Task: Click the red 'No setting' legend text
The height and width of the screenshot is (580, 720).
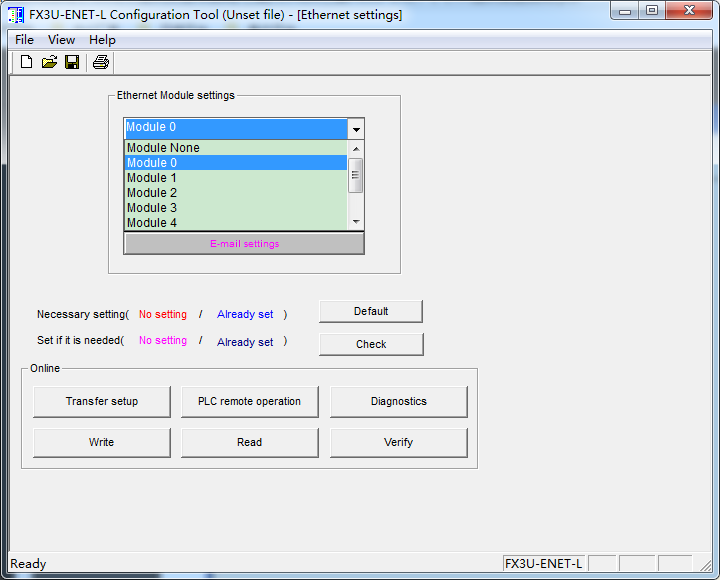Action: click(x=163, y=314)
